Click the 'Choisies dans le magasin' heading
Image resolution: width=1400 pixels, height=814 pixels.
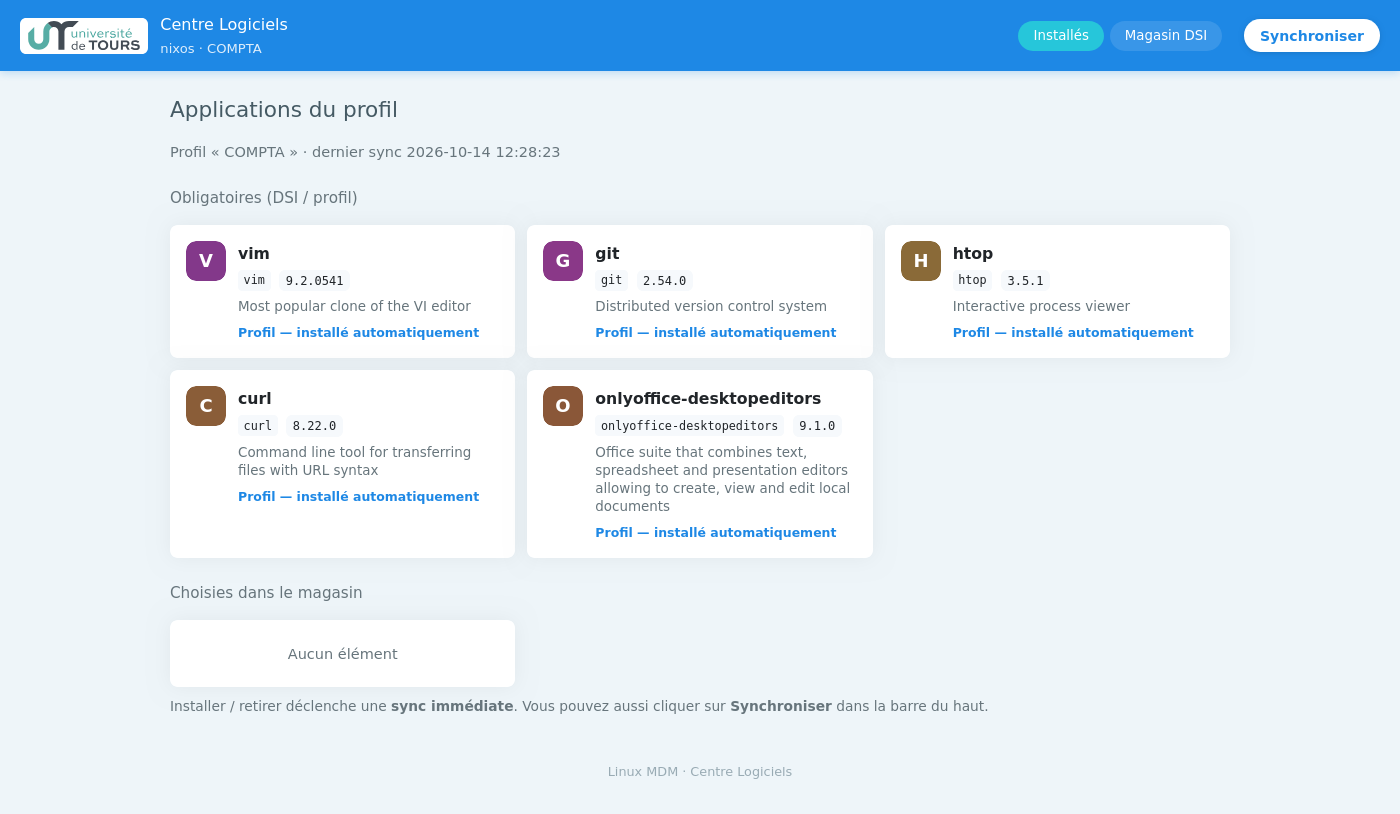[266, 593]
